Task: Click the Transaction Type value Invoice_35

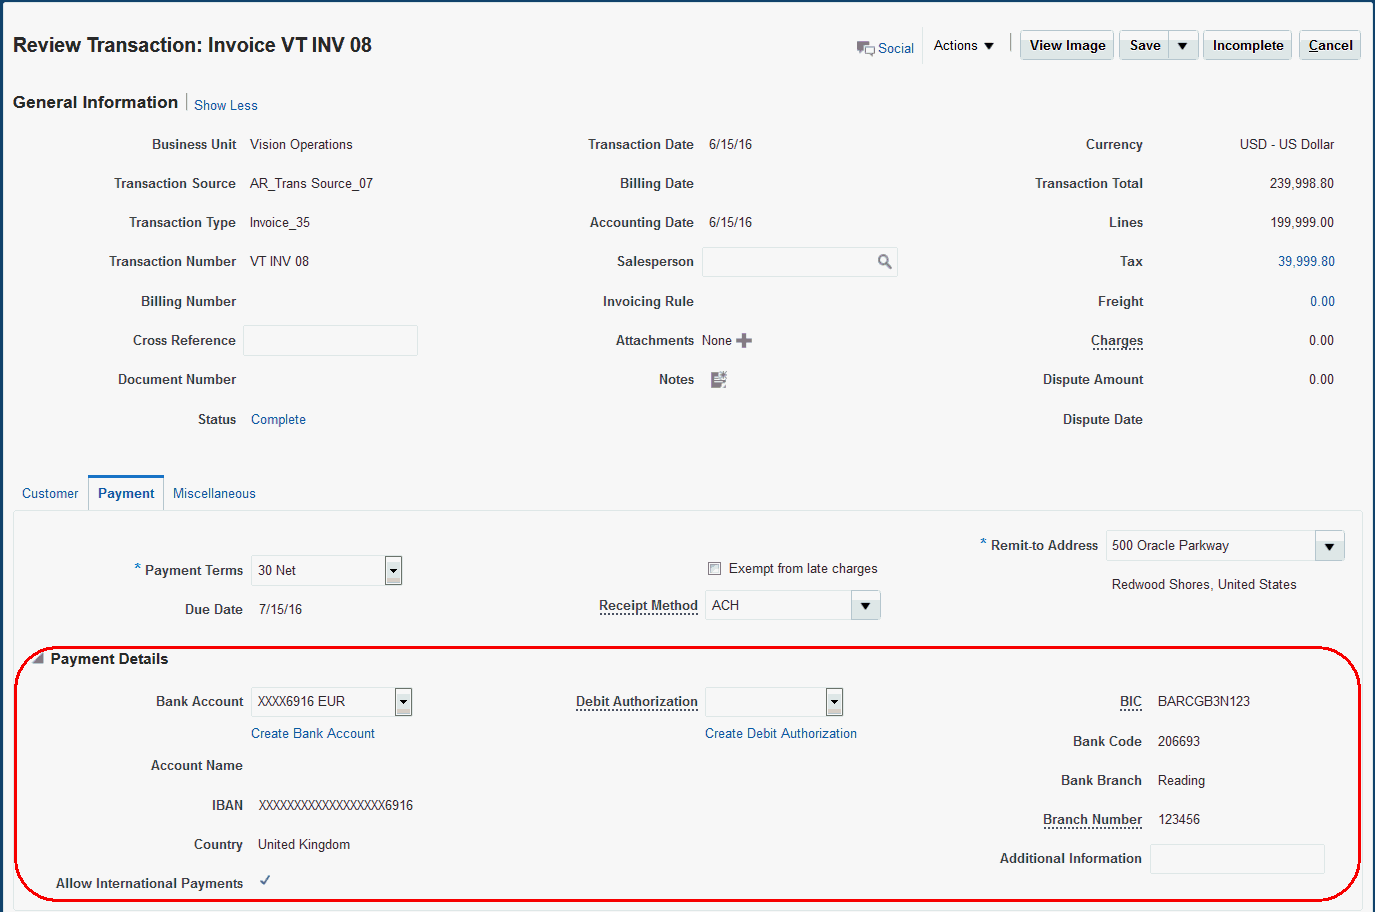Action: [280, 223]
